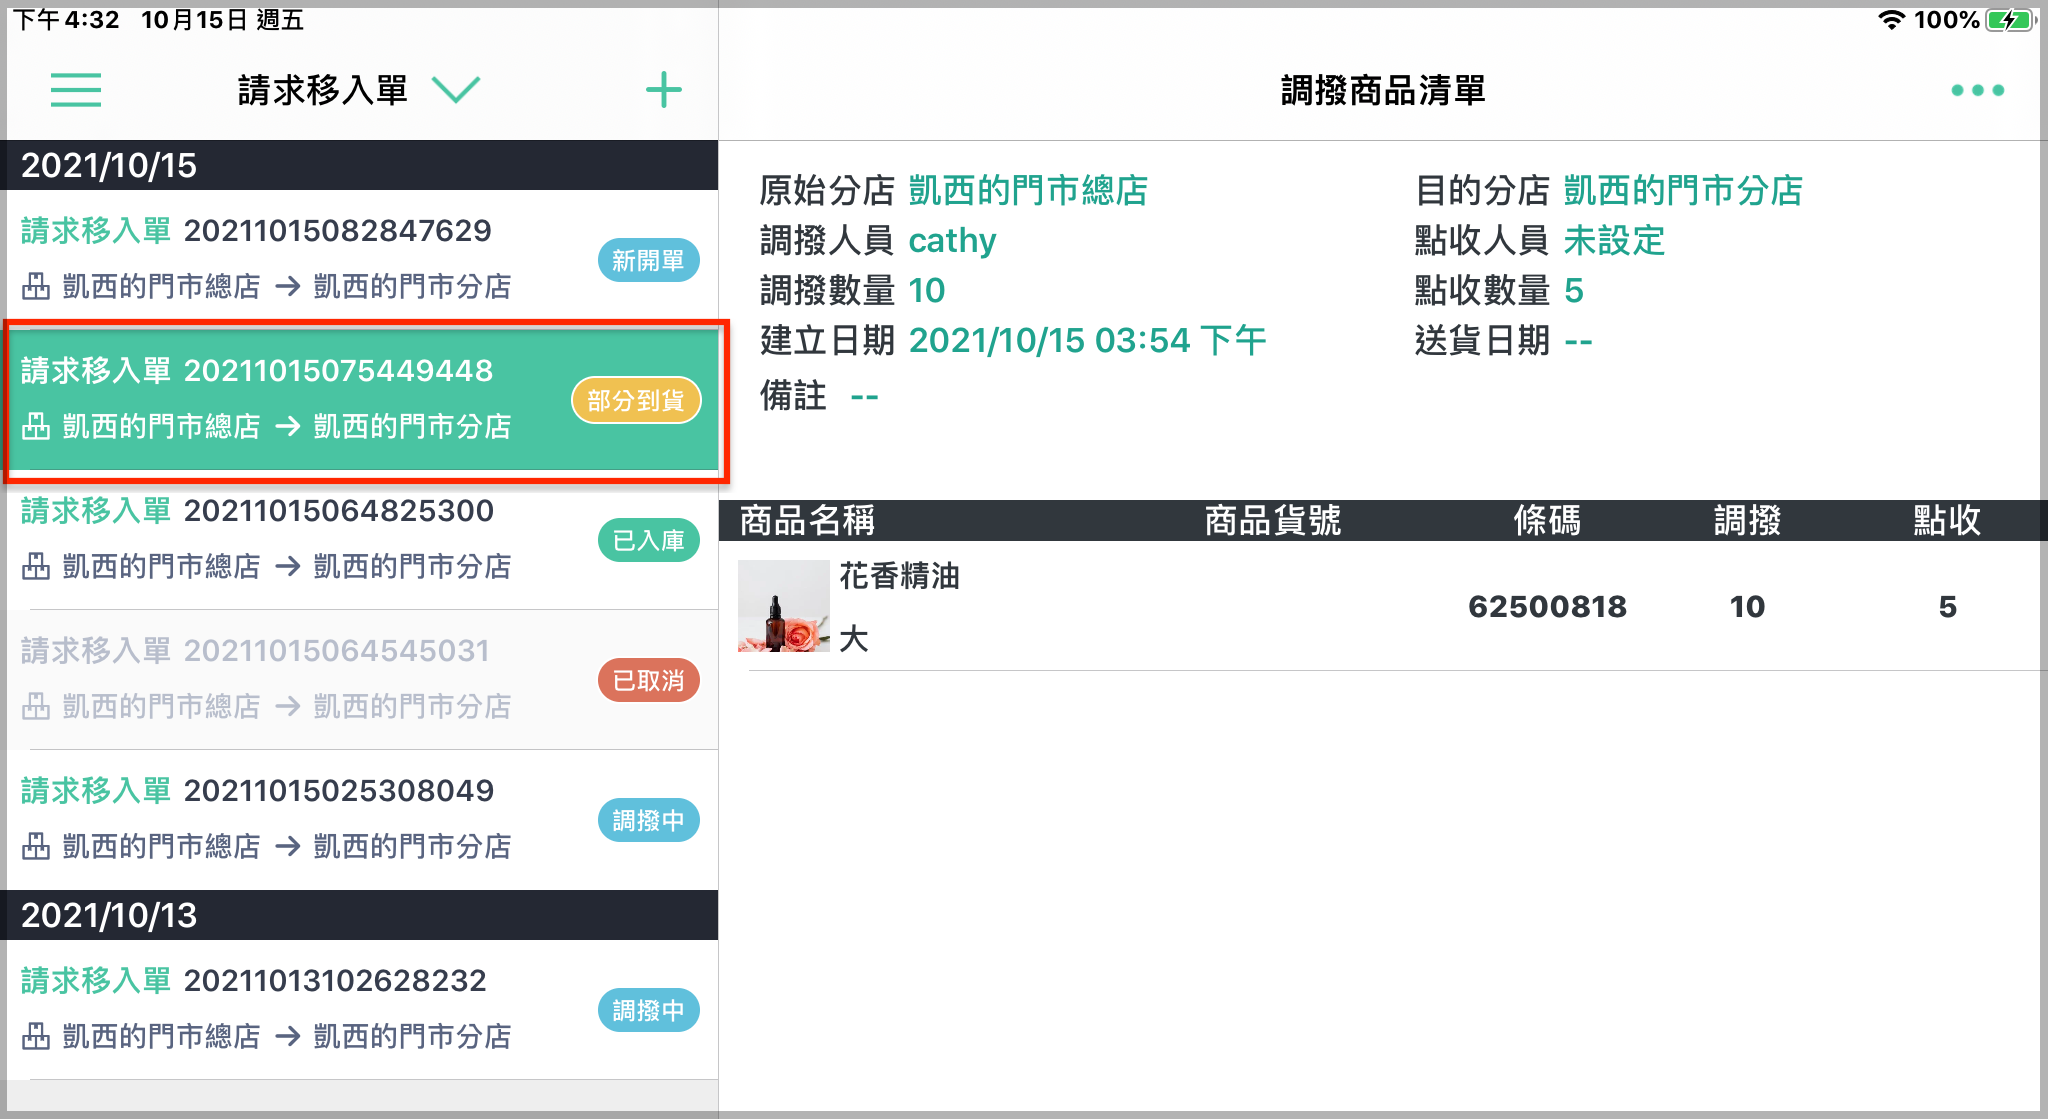Click the 花香精油 product thumbnail
Screen dimensions: 2048x1119
pos(784,606)
